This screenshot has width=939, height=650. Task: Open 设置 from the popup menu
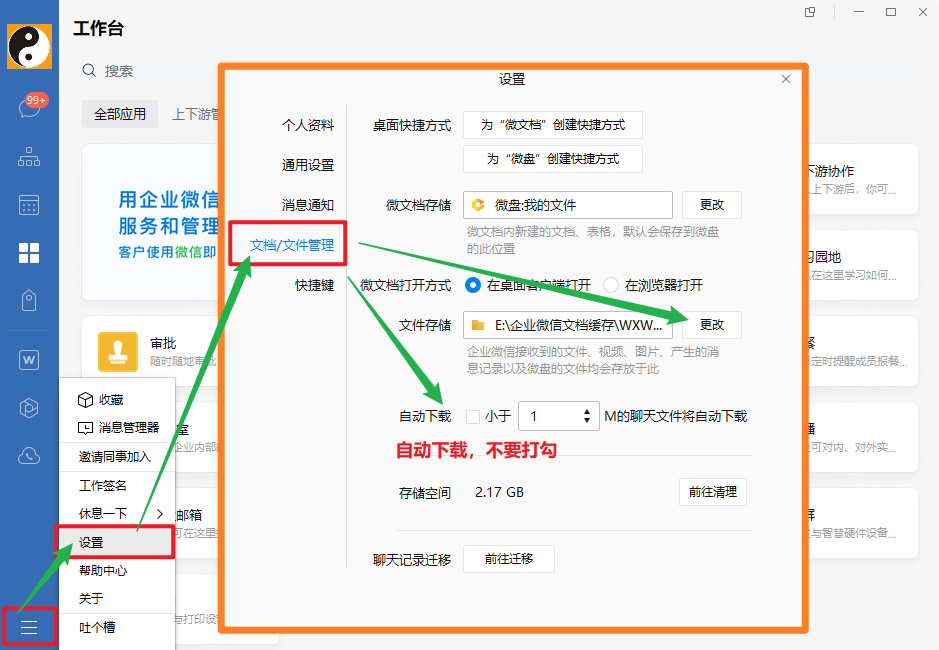point(117,542)
